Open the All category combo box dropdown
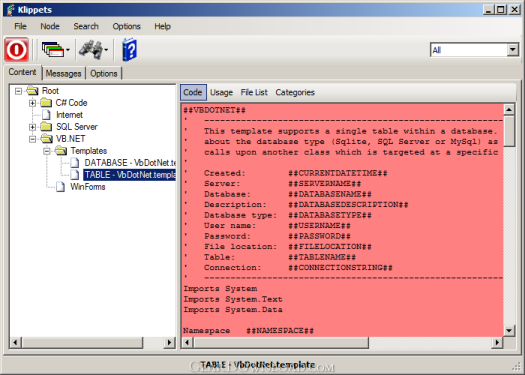 (x=512, y=50)
